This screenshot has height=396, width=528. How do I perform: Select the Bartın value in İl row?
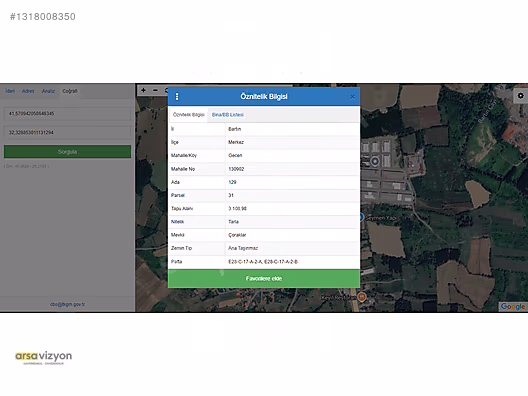tap(235, 129)
